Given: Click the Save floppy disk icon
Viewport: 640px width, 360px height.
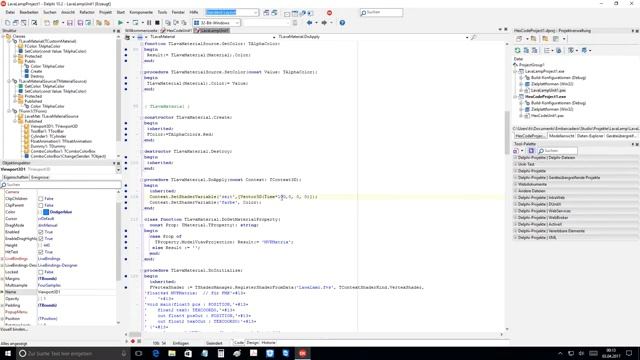Looking at the screenshot, I should (x=70, y=23).
